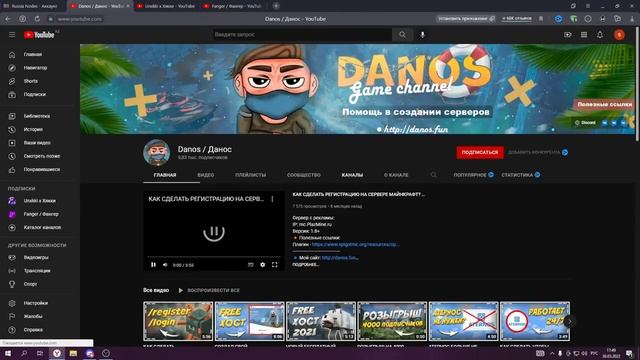The width and height of the screenshot is (640, 360).
Task: Open the featured video three-dot menu
Action: coord(272,199)
